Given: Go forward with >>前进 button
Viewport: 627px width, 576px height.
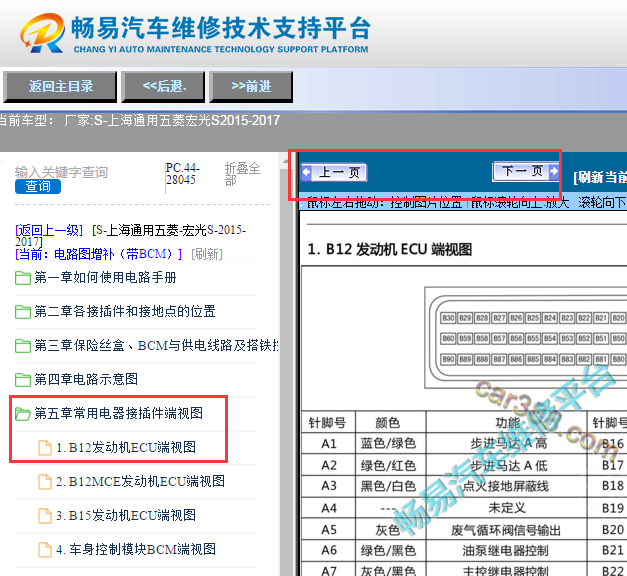Looking at the screenshot, I should tap(251, 86).
